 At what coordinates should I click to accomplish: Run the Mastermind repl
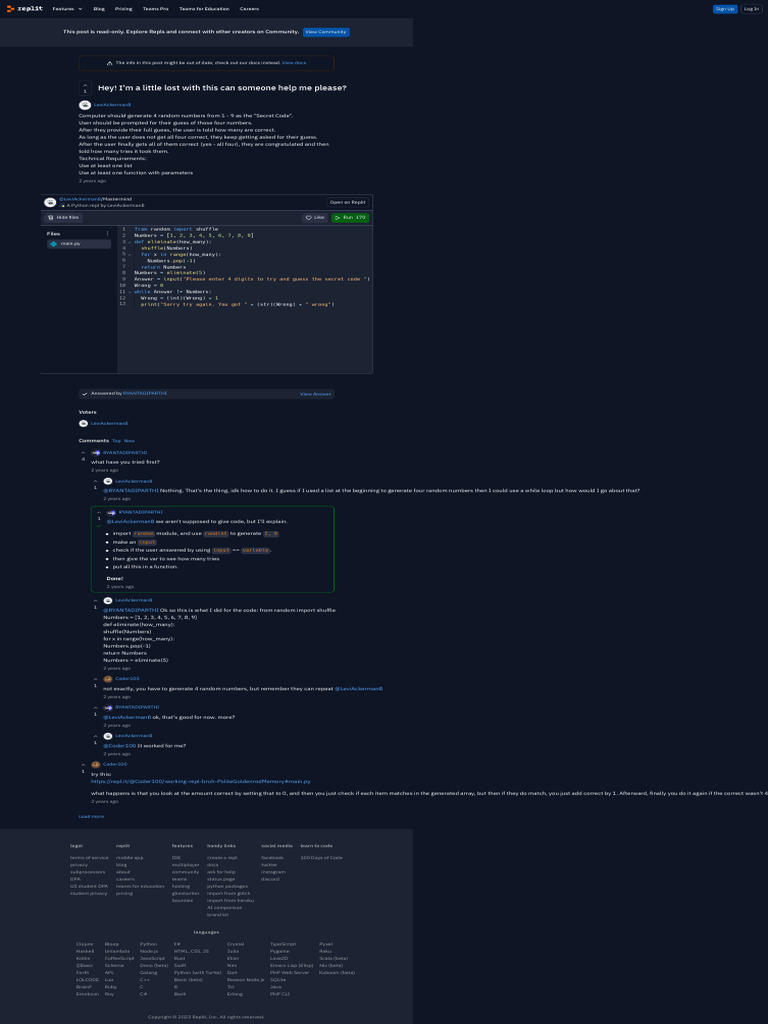click(350, 217)
